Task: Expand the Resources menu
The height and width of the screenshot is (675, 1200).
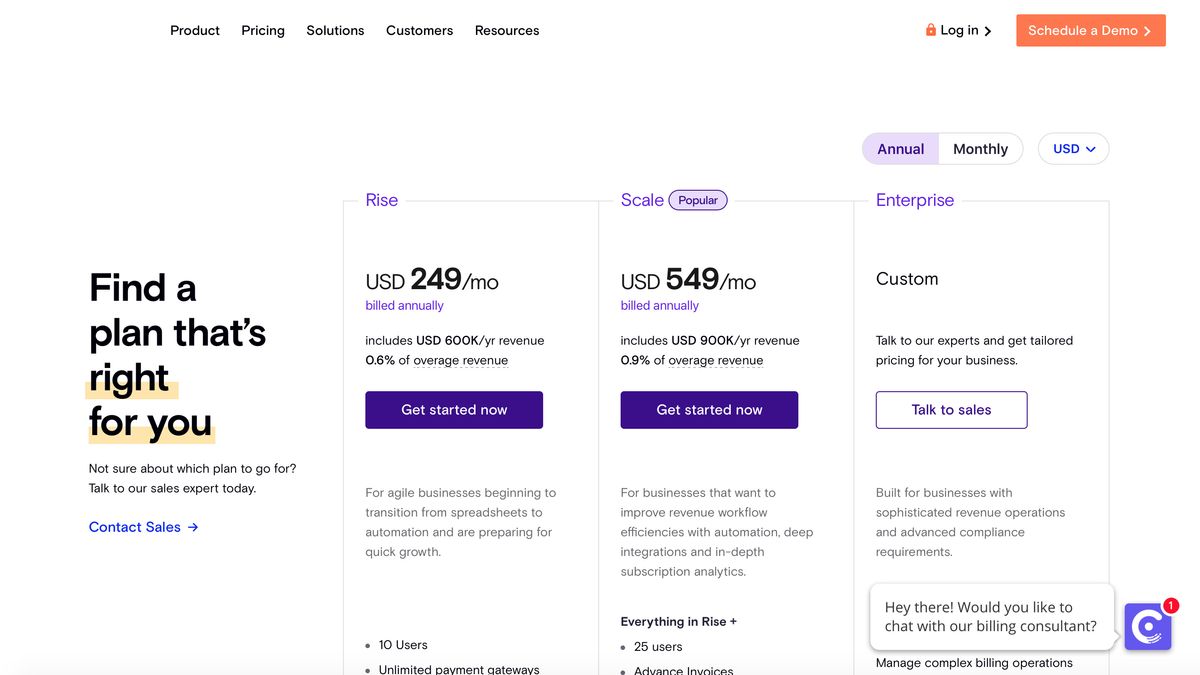Action: [x=507, y=30]
